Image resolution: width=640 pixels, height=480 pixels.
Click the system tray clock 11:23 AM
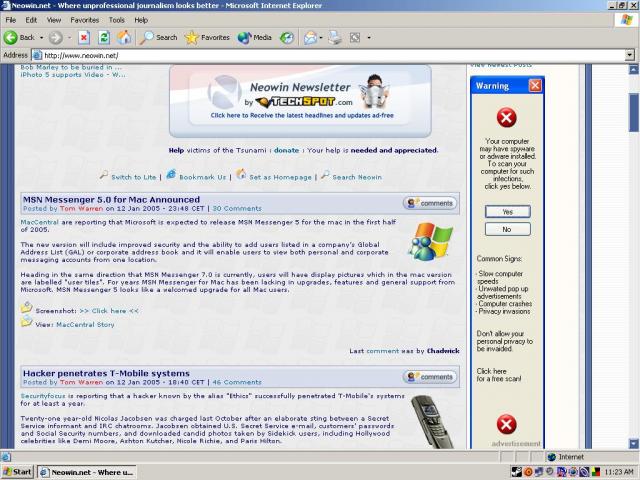pos(619,472)
